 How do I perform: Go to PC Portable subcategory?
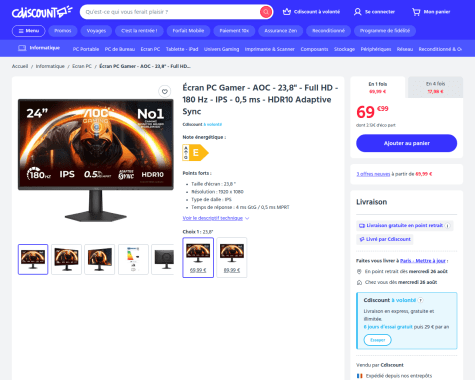coord(86,49)
